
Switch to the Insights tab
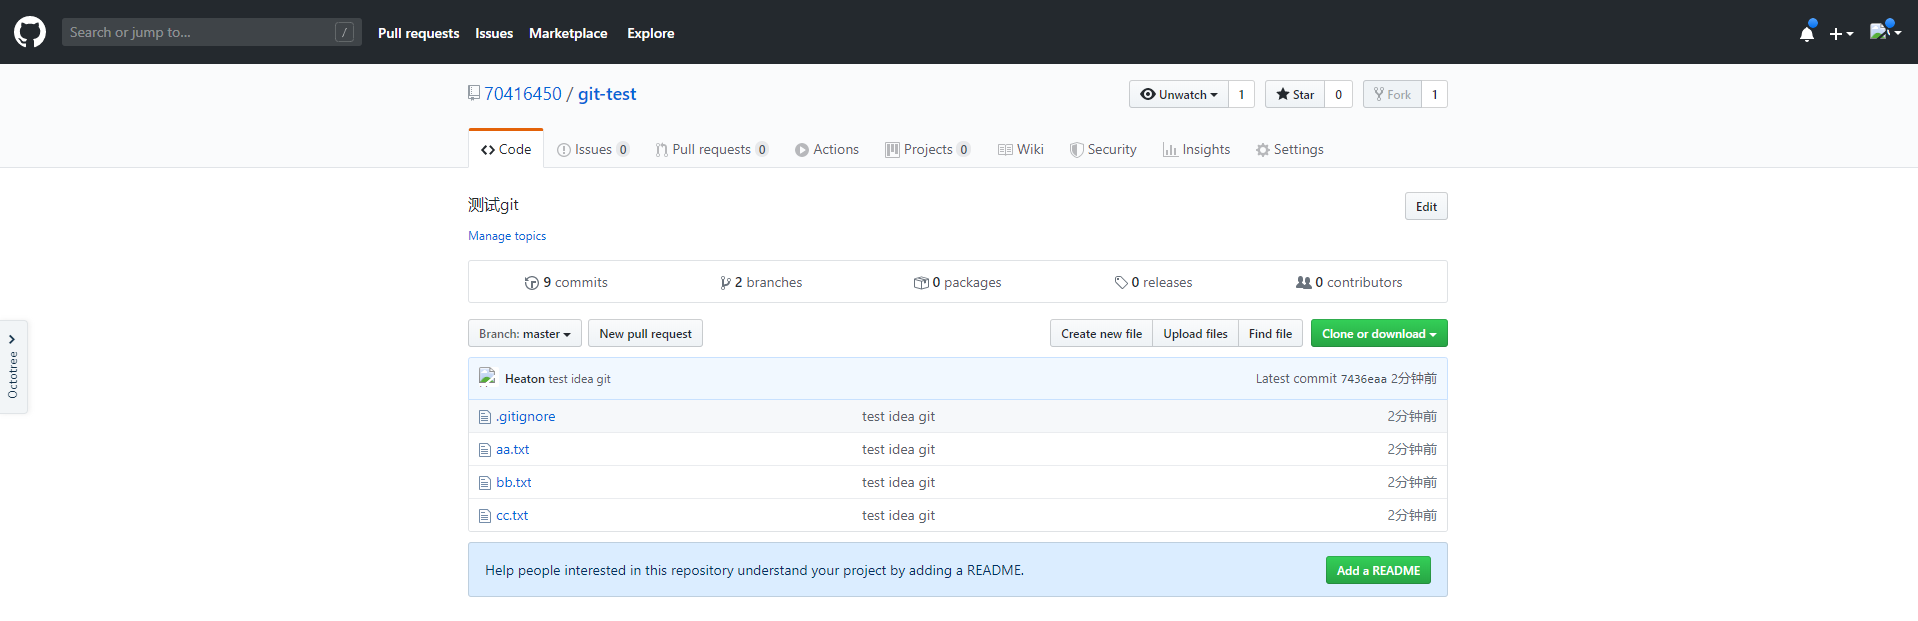[1197, 149]
